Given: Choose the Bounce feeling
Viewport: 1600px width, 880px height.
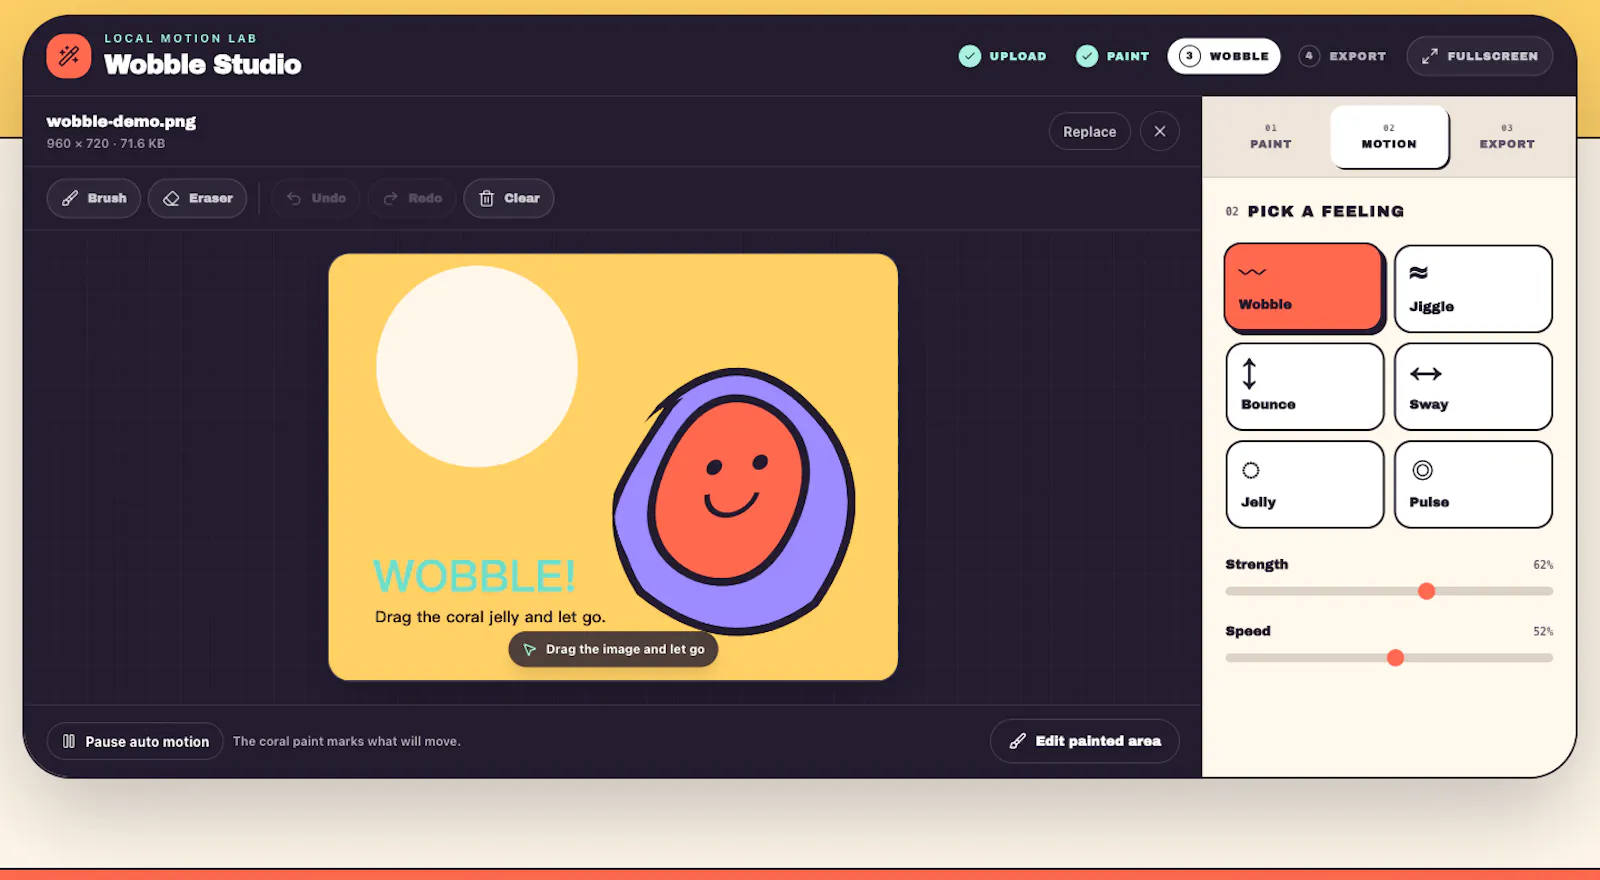Looking at the screenshot, I should pyautogui.click(x=1305, y=387).
